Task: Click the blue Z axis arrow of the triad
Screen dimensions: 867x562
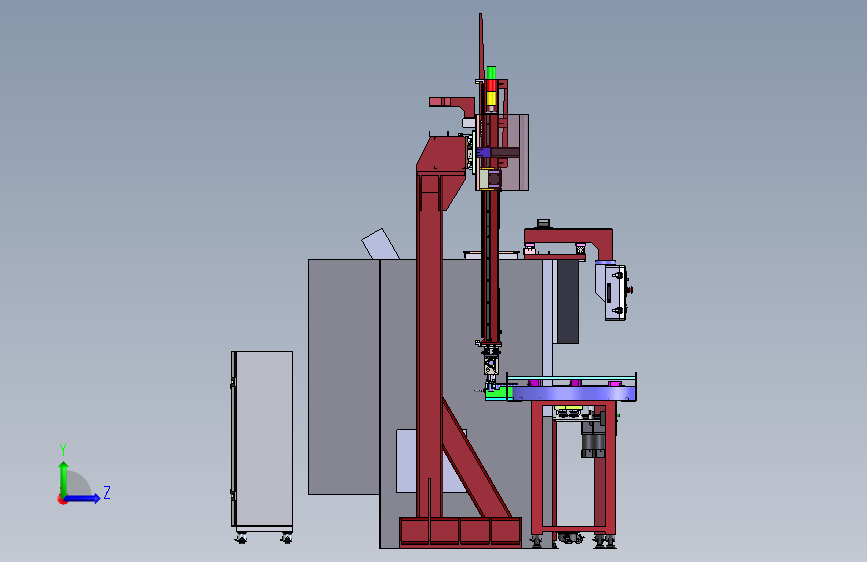Action: pos(83,498)
